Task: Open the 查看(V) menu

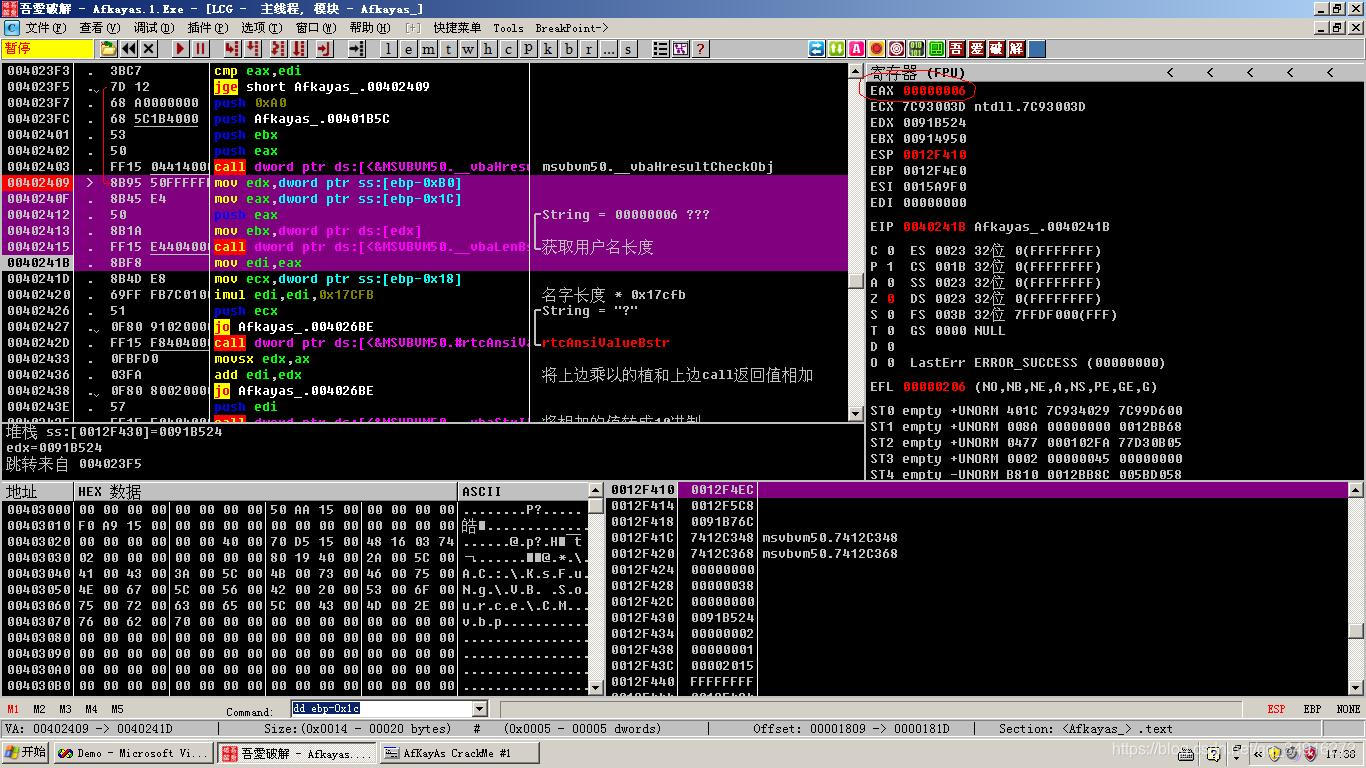Action: pyautogui.click(x=99, y=28)
